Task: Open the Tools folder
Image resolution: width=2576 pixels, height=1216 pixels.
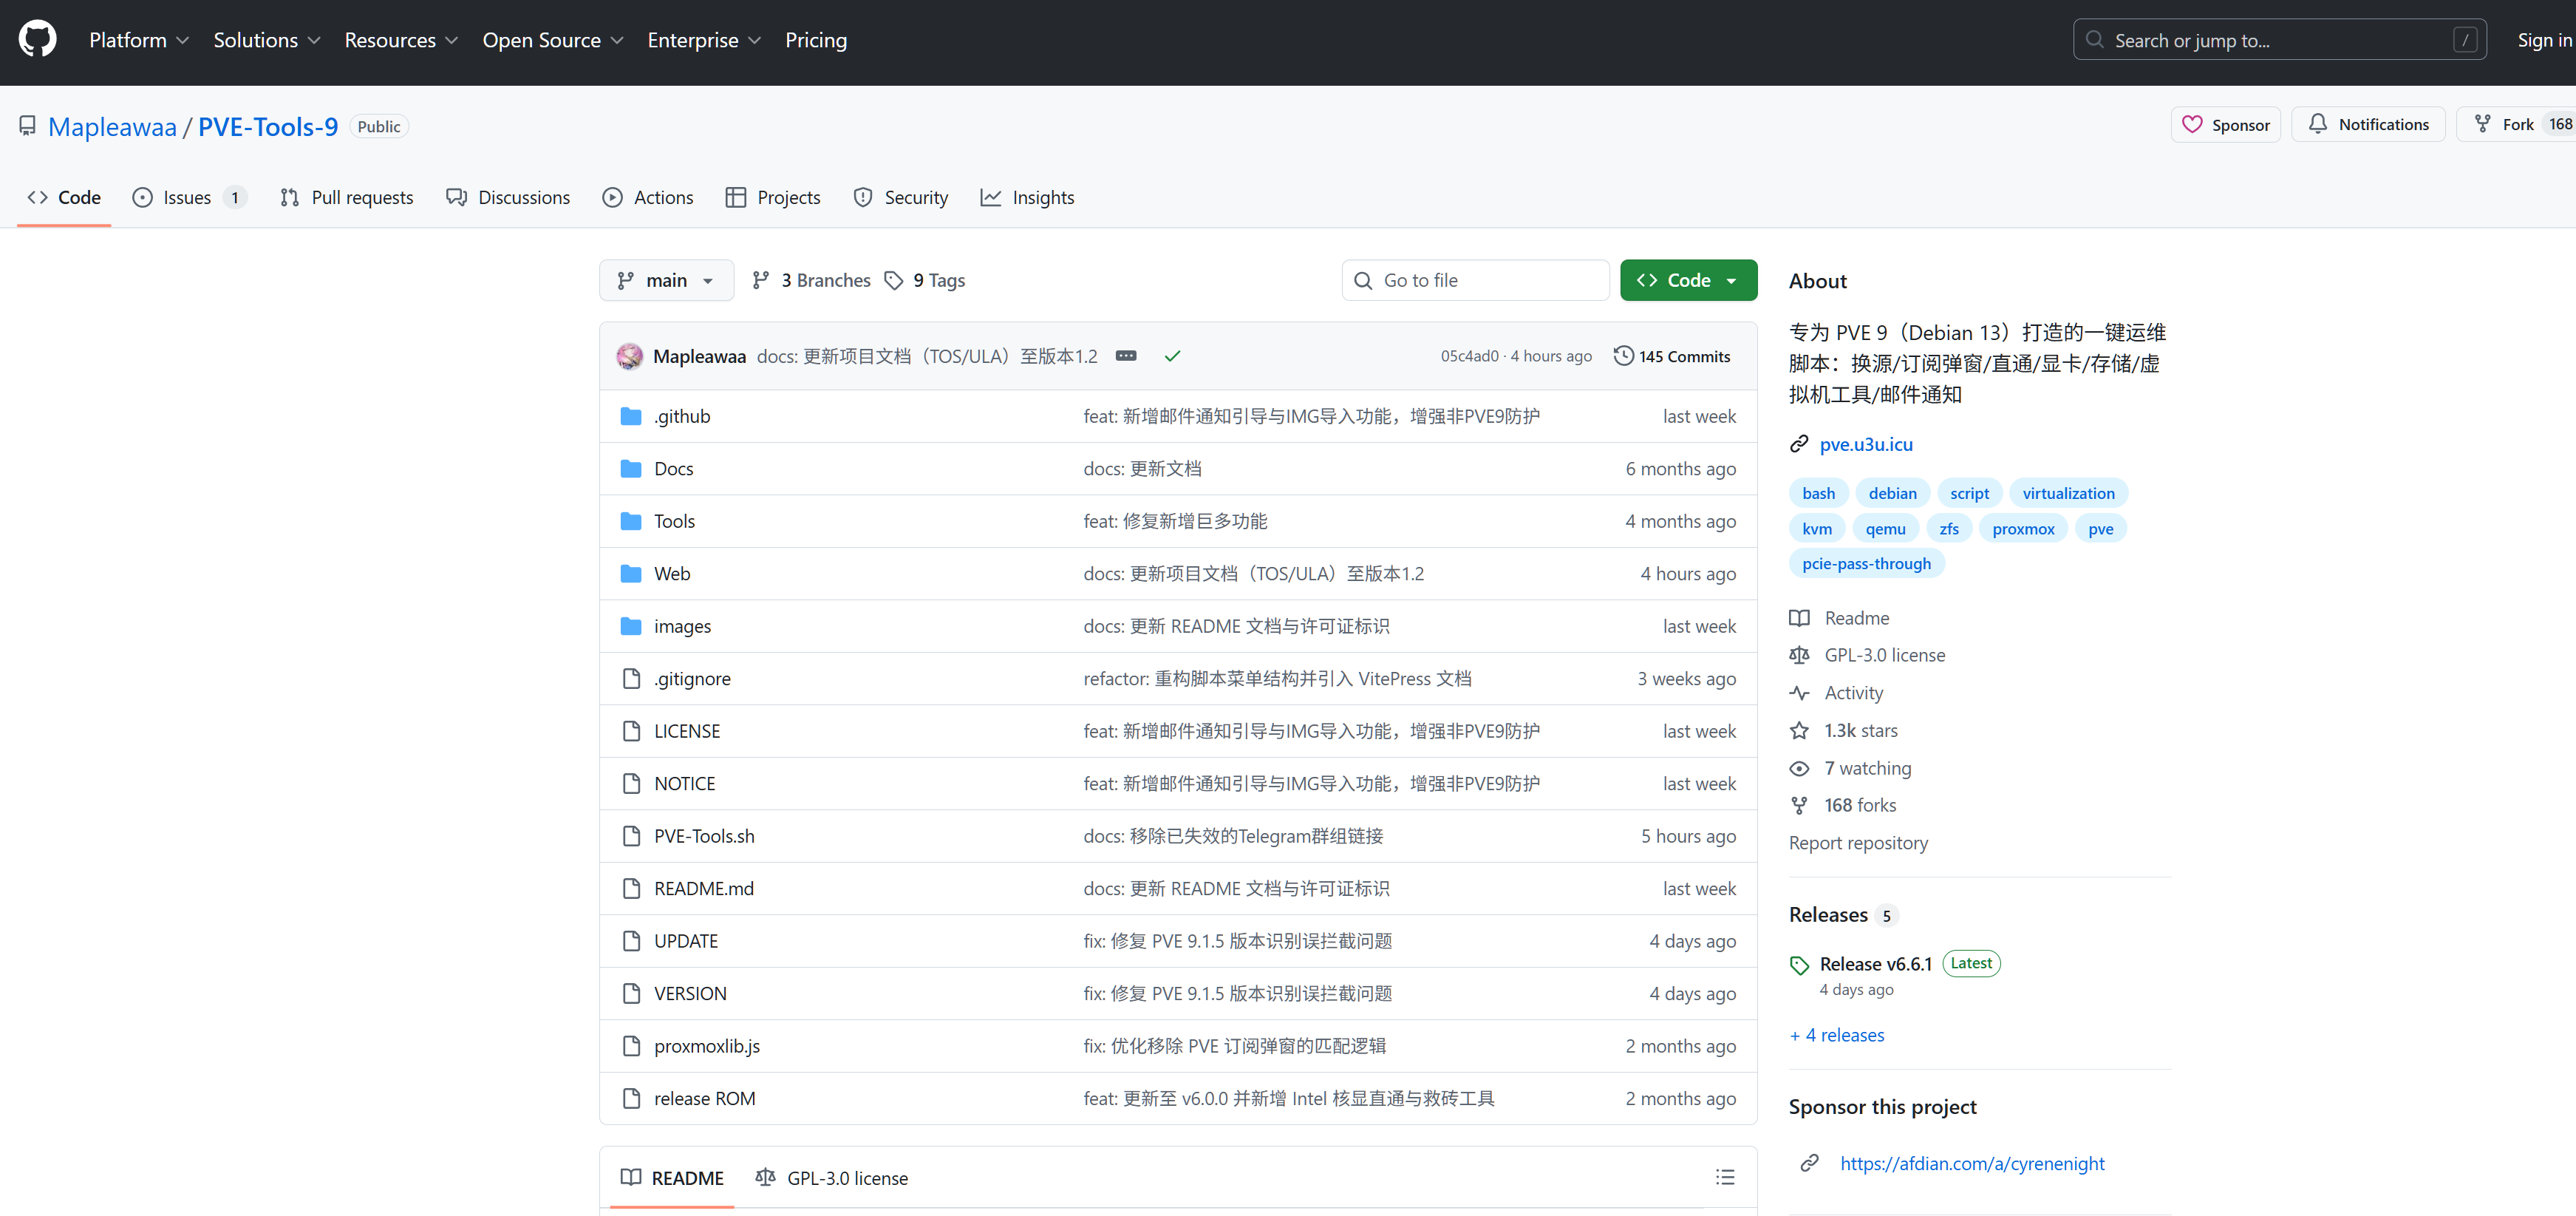Action: [674, 521]
